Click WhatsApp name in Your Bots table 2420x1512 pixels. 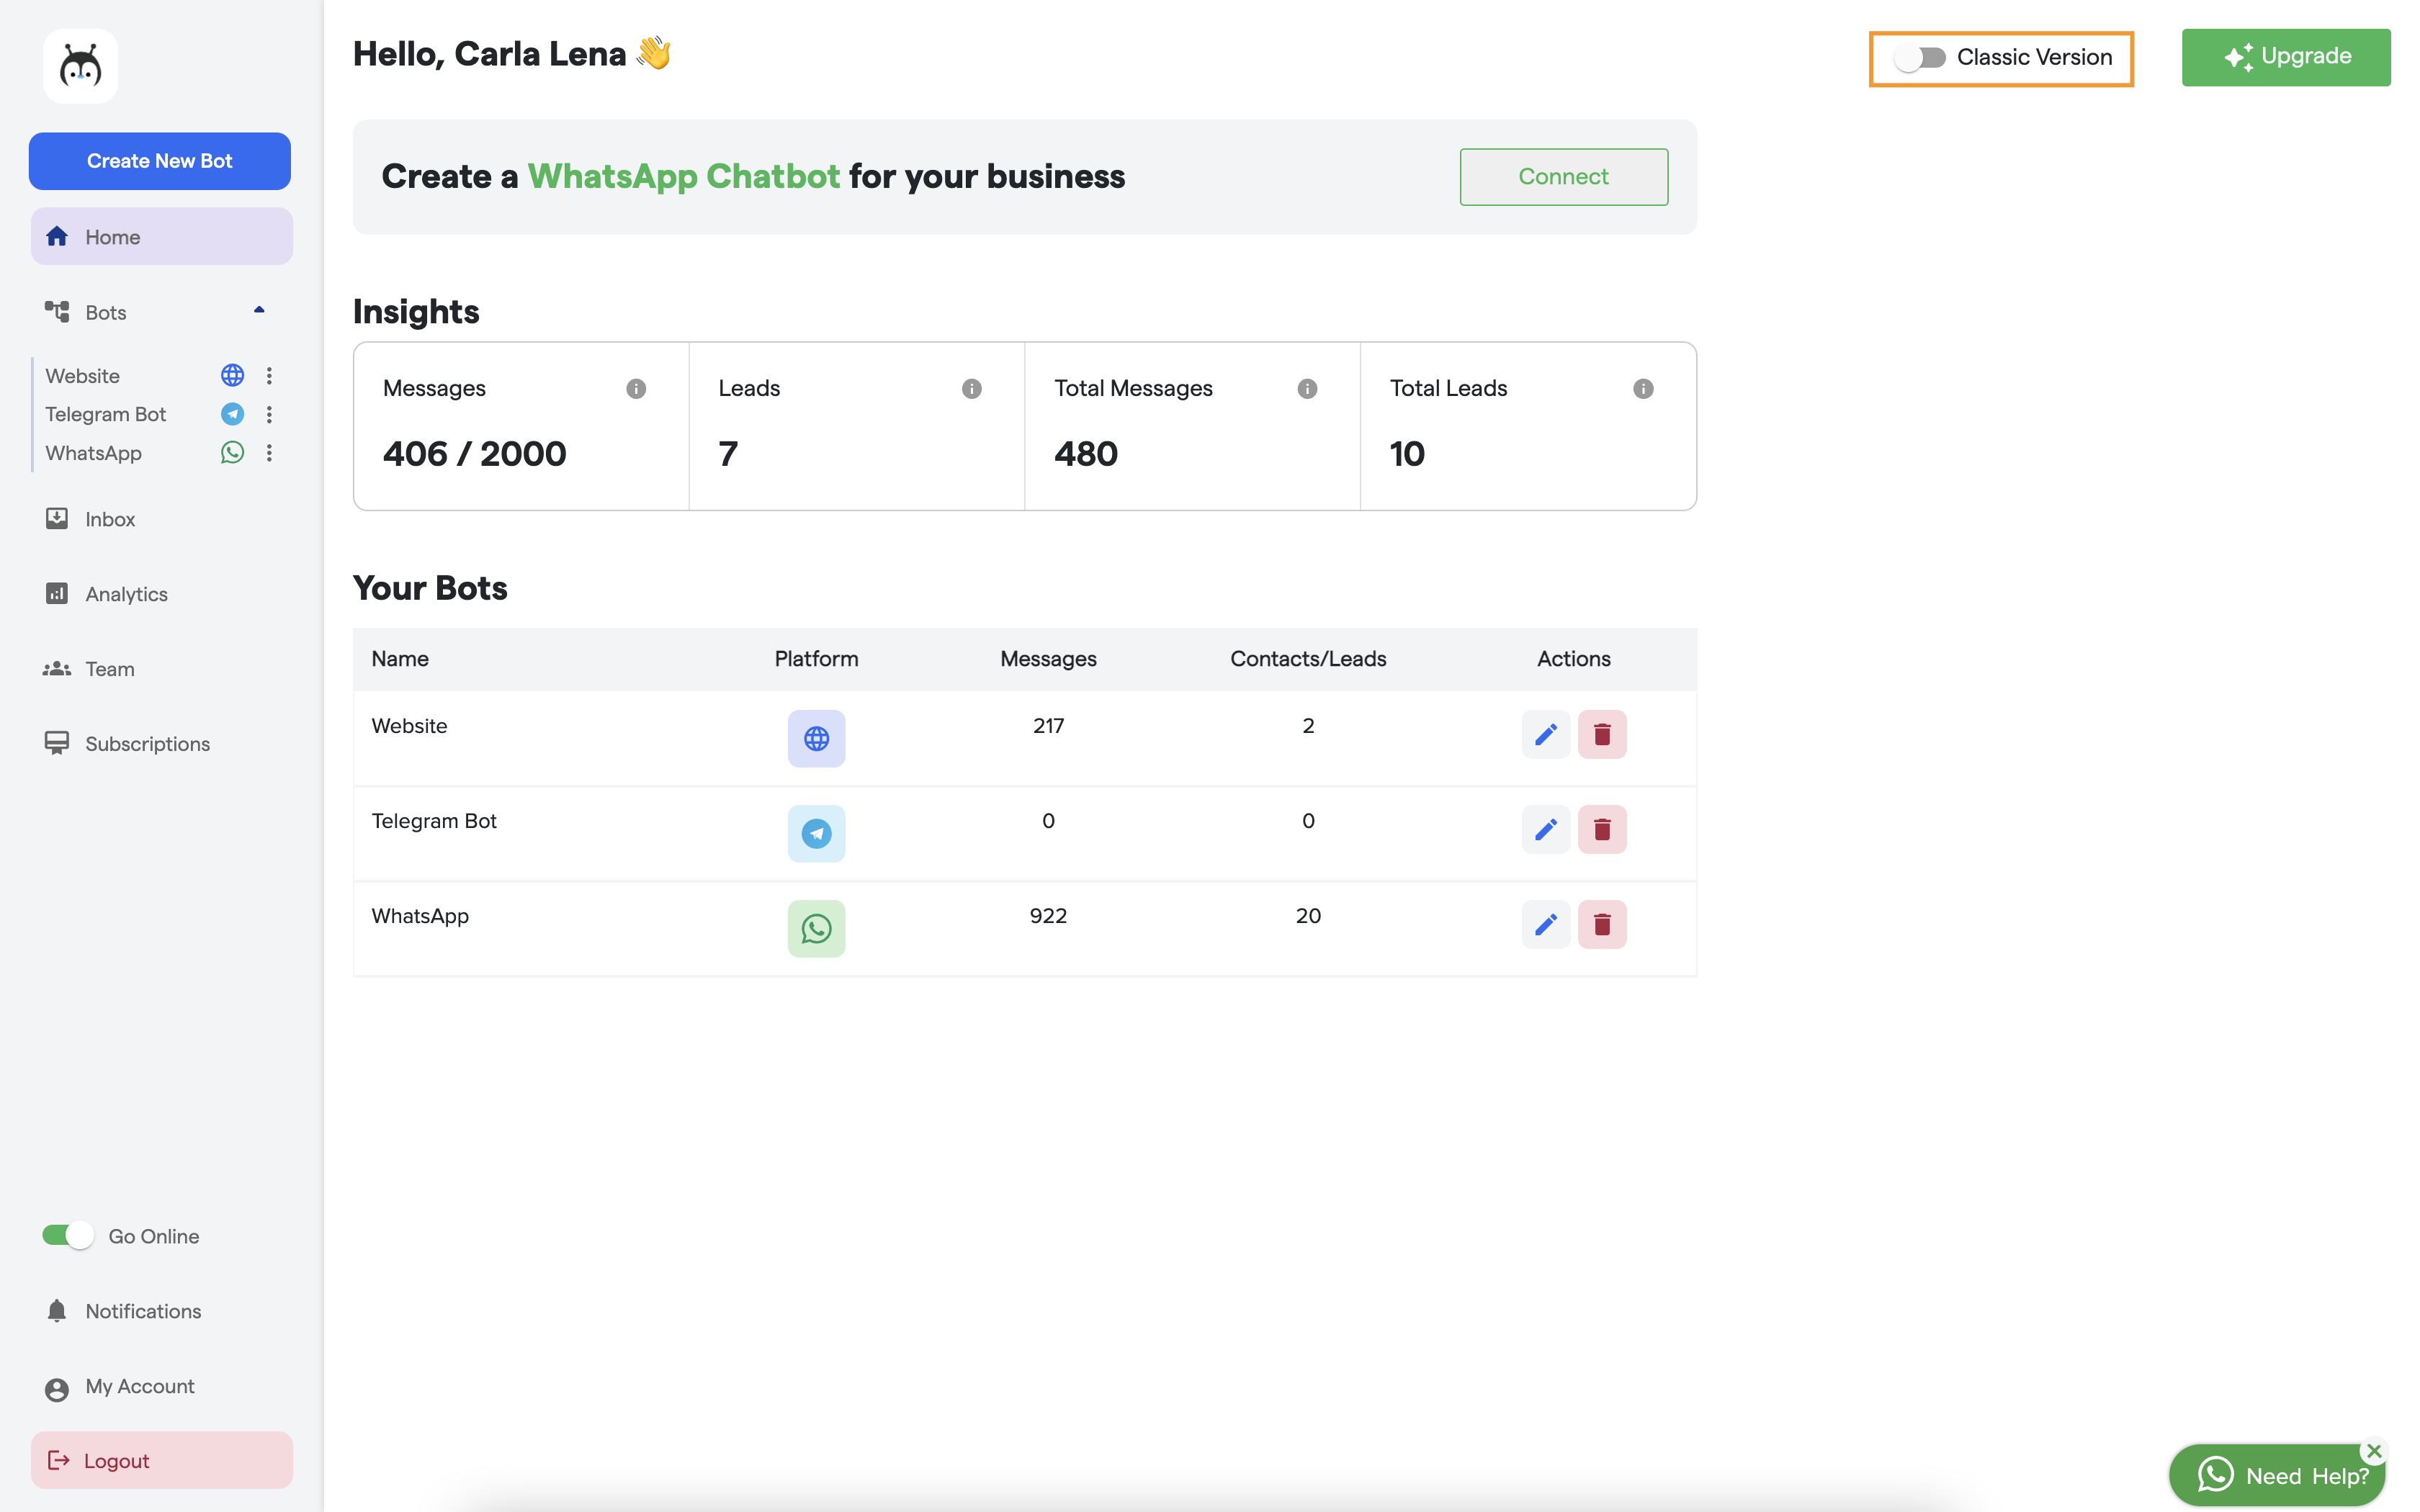(420, 916)
